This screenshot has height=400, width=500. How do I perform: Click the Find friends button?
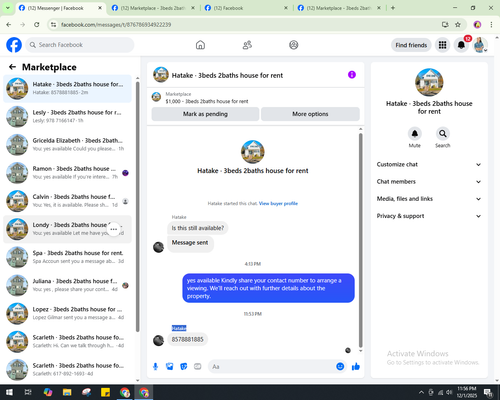(x=411, y=45)
